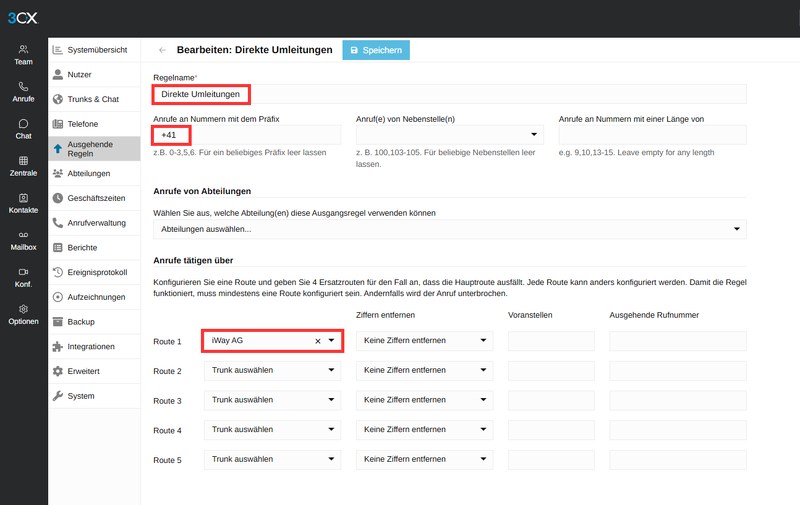The height and width of the screenshot is (505, 800).
Task: Open the Route 5 Trunk auswählen dropdown
Action: click(272, 459)
